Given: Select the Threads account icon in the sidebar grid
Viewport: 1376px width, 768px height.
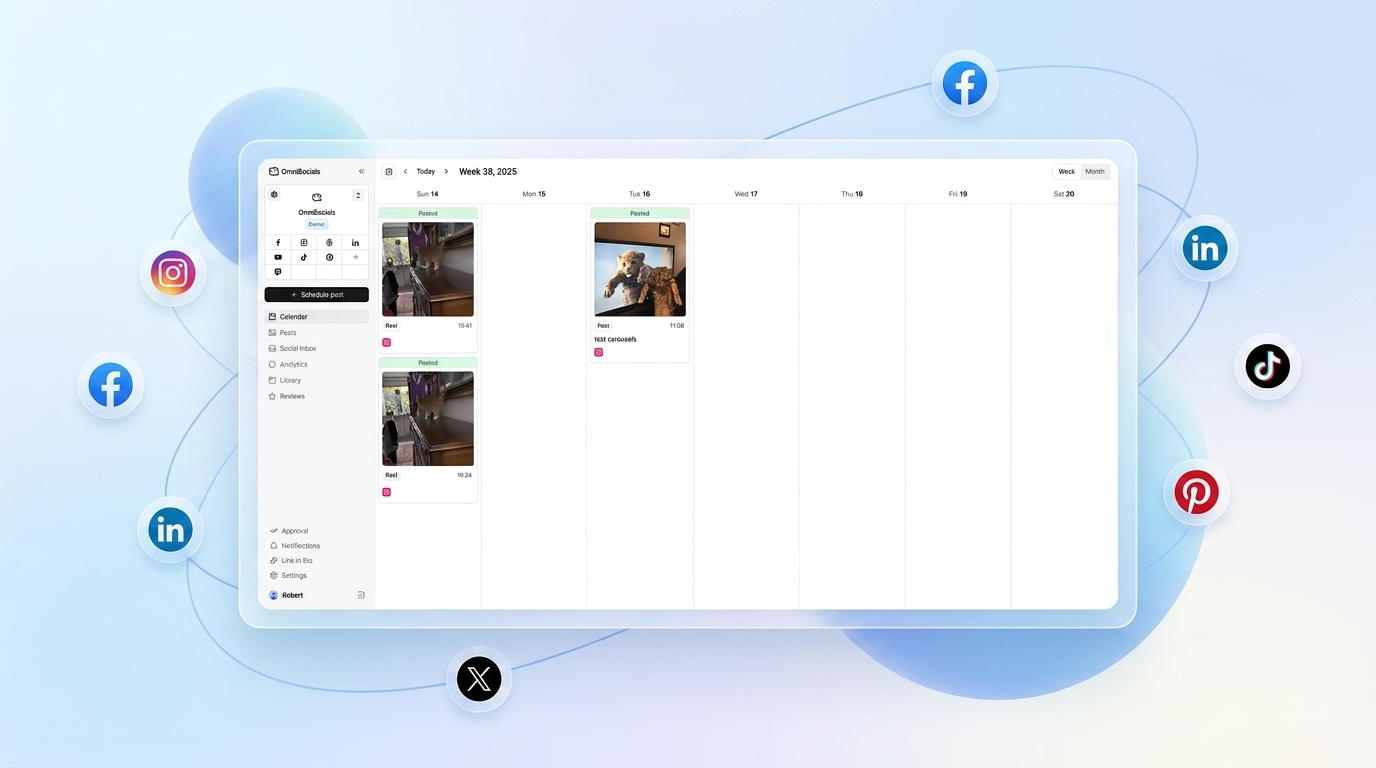Looking at the screenshot, I should [329, 243].
